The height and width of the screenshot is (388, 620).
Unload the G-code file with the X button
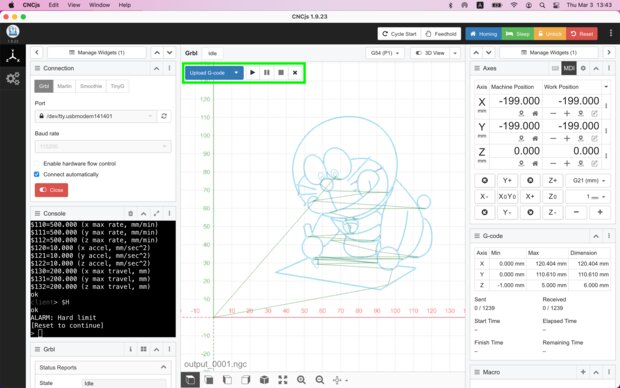coord(295,72)
